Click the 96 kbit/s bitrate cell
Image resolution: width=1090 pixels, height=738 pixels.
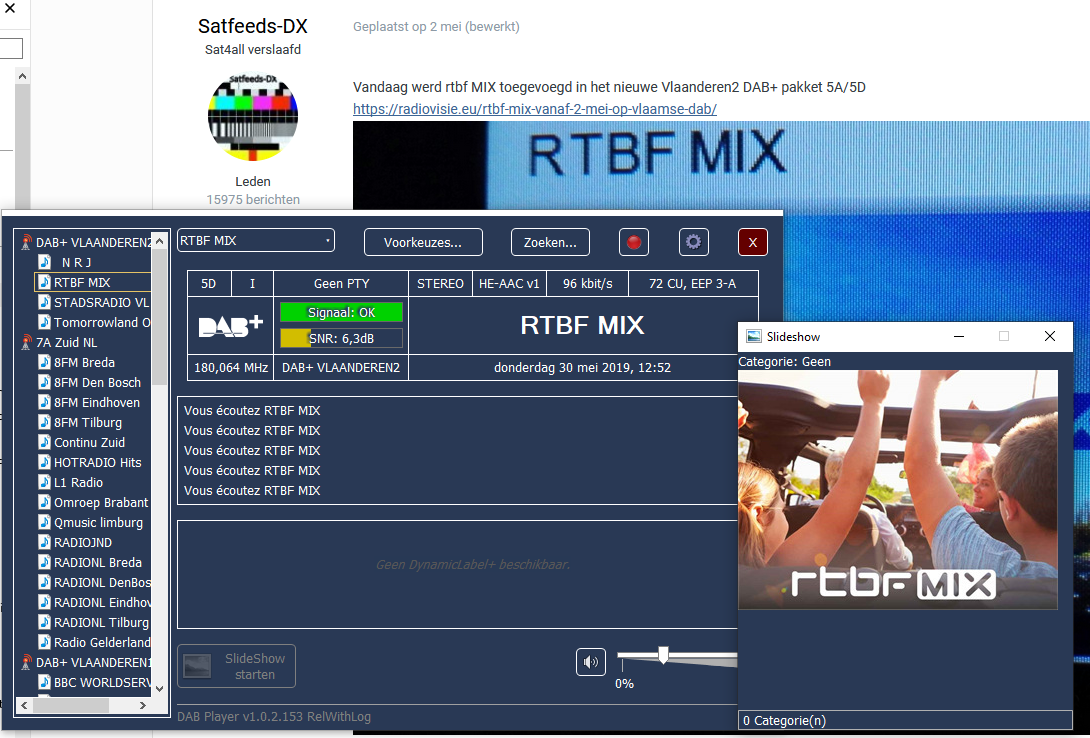coord(587,284)
